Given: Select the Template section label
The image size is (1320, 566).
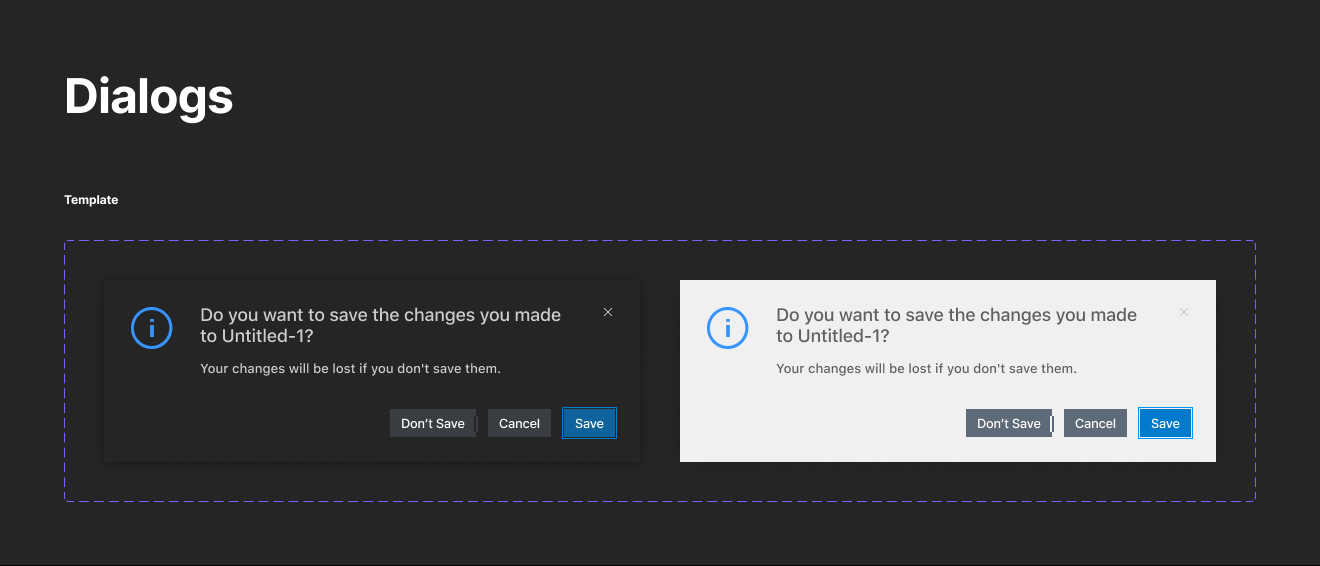Looking at the screenshot, I should pyautogui.click(x=91, y=200).
